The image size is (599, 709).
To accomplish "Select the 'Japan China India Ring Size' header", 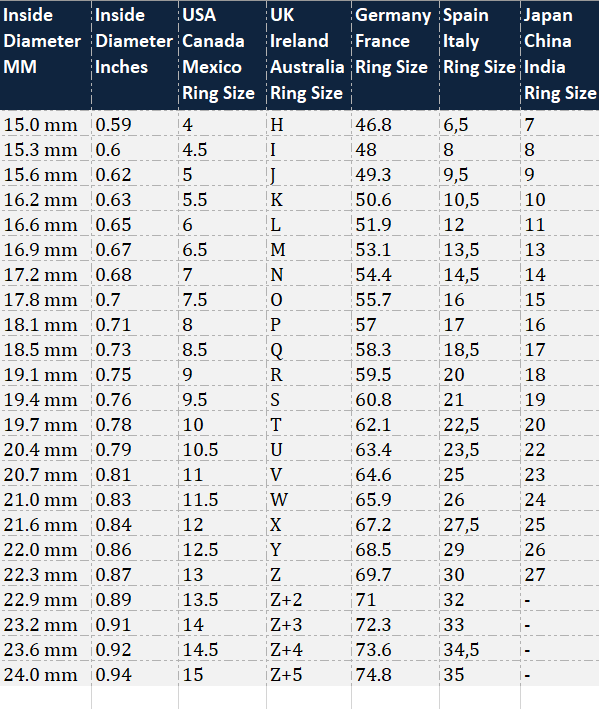I will [560, 54].
